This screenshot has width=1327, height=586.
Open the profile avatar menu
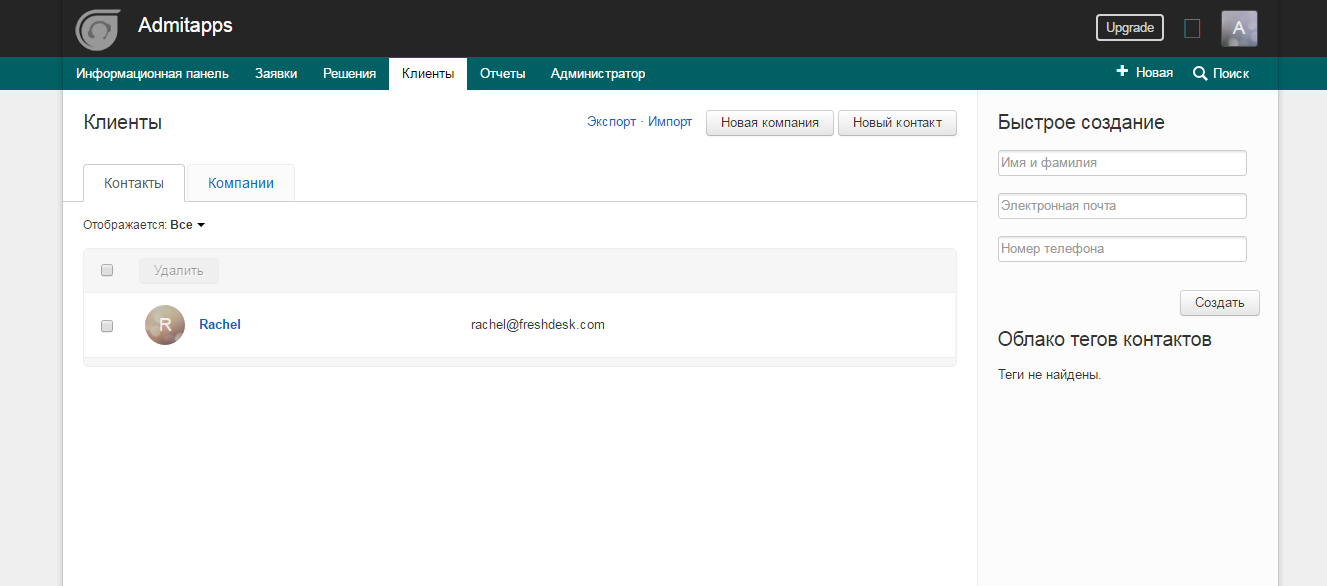click(x=1239, y=27)
